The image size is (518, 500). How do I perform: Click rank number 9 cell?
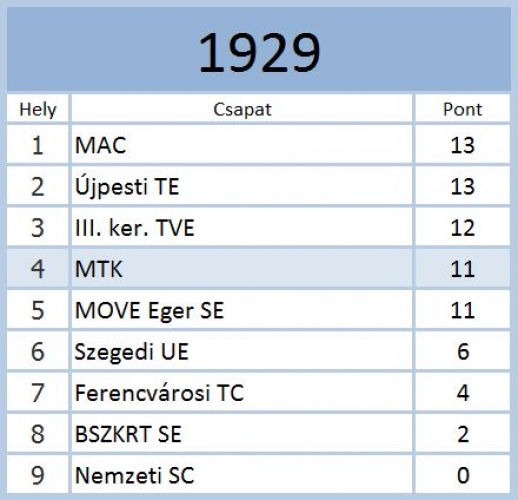(38, 475)
